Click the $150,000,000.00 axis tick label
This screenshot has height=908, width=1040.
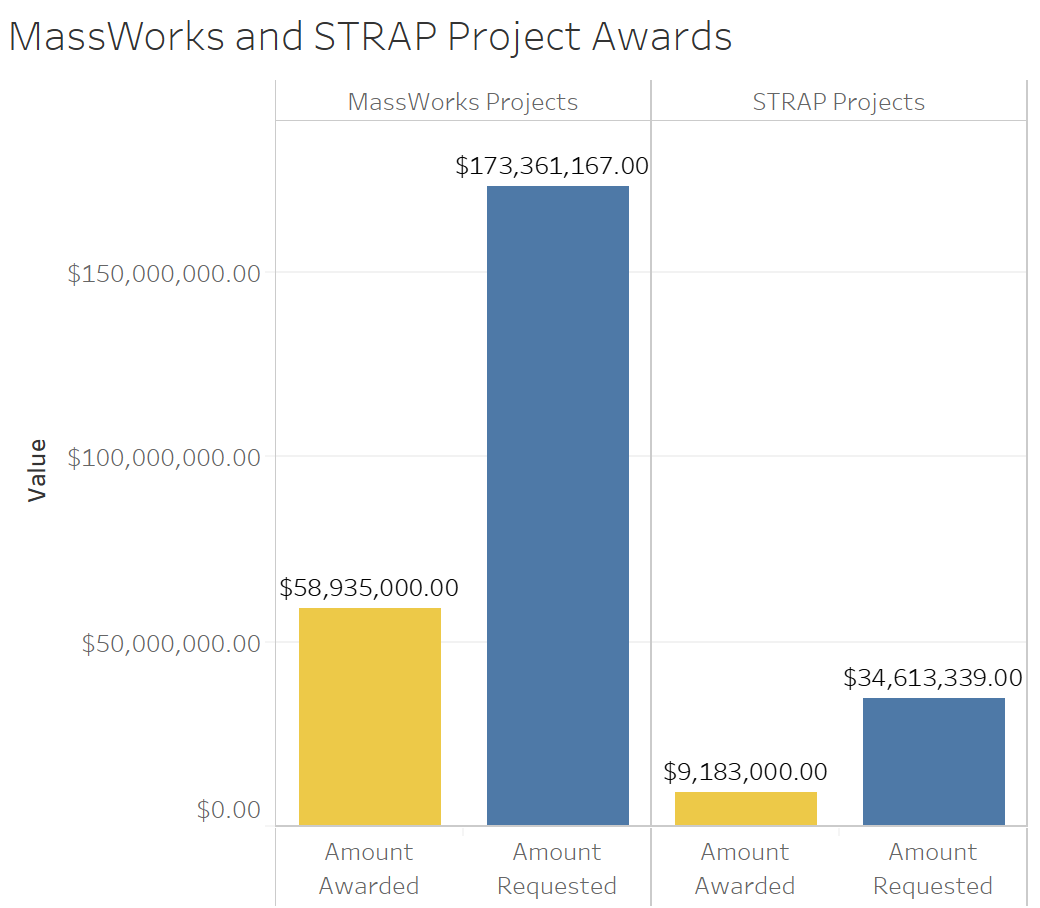pos(164,274)
